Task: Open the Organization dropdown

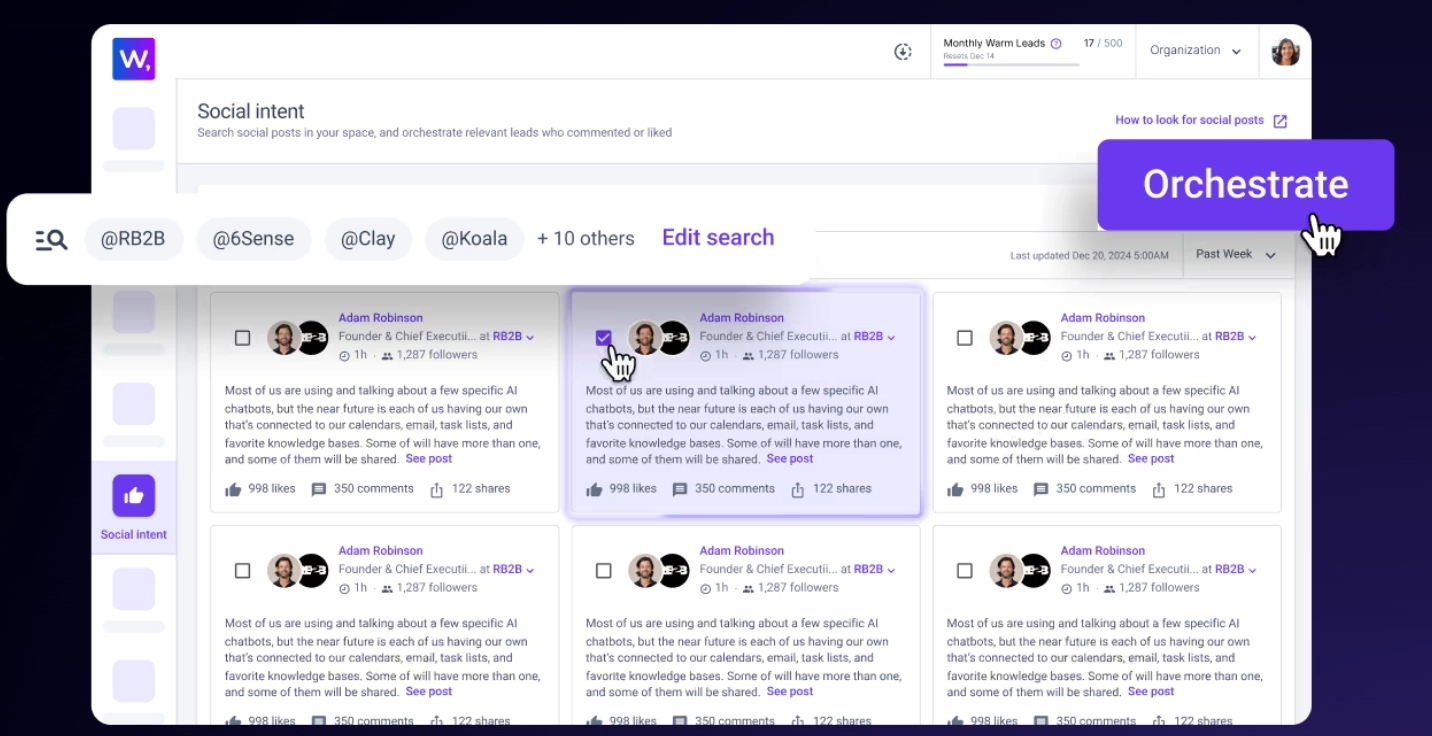Action: tap(1195, 51)
